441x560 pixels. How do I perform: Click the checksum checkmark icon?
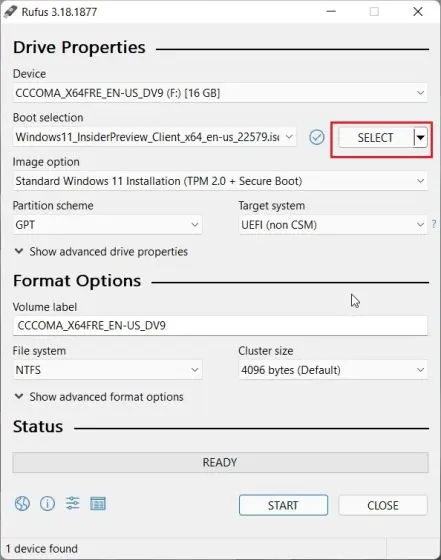tap(317, 137)
